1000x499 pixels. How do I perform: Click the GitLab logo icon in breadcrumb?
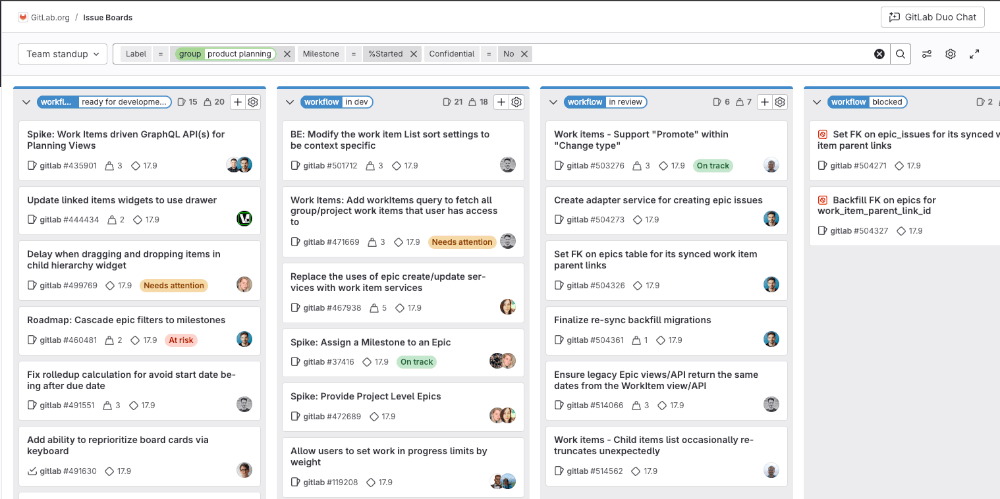click(23, 17)
